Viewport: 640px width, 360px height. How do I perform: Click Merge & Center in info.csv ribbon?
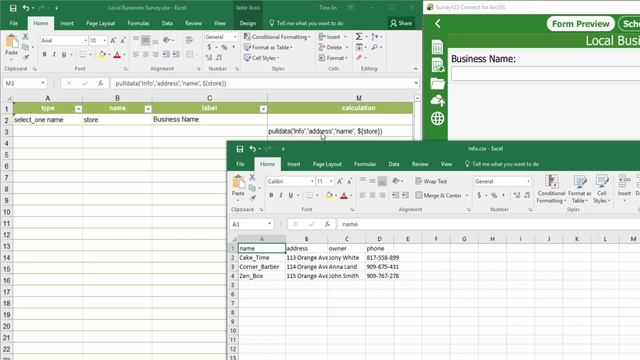click(439, 196)
